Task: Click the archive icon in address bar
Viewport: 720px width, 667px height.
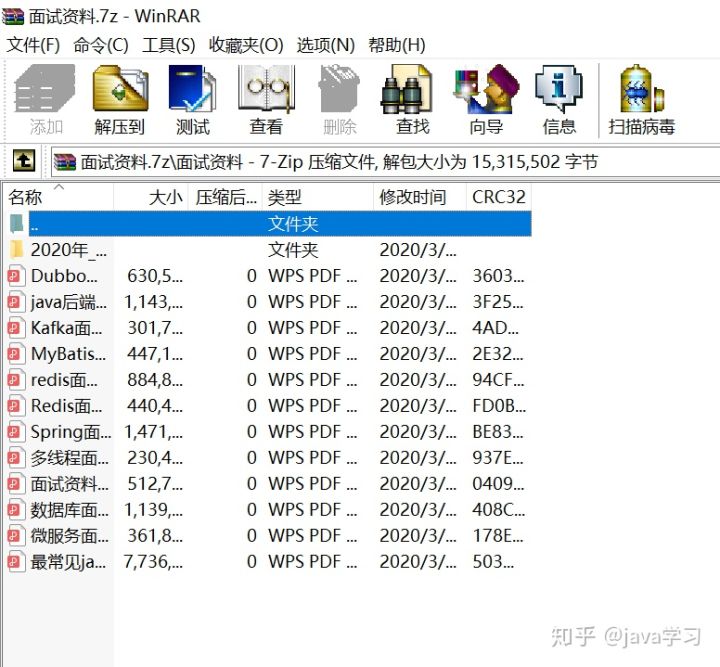Action: pos(64,162)
